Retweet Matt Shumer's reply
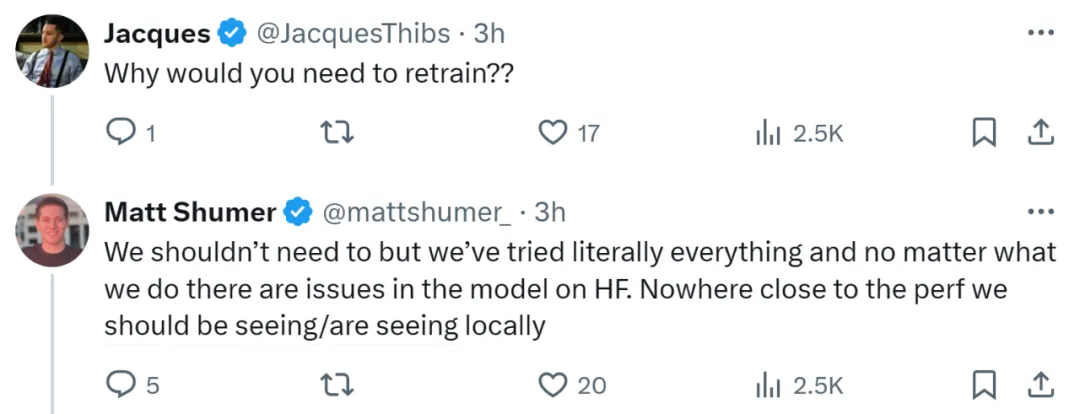1080x414 pixels. pyautogui.click(x=339, y=385)
